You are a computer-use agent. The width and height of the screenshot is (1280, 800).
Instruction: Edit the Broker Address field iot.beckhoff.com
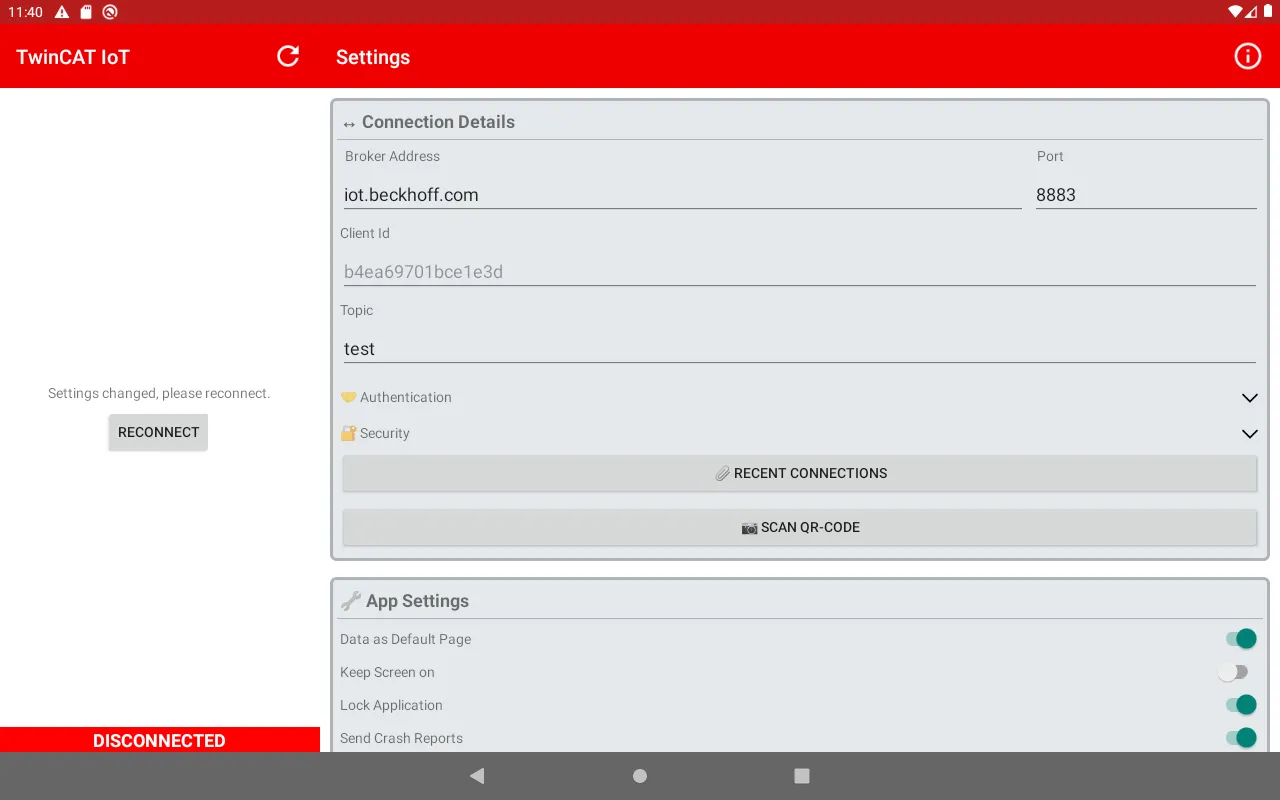[x=681, y=195]
